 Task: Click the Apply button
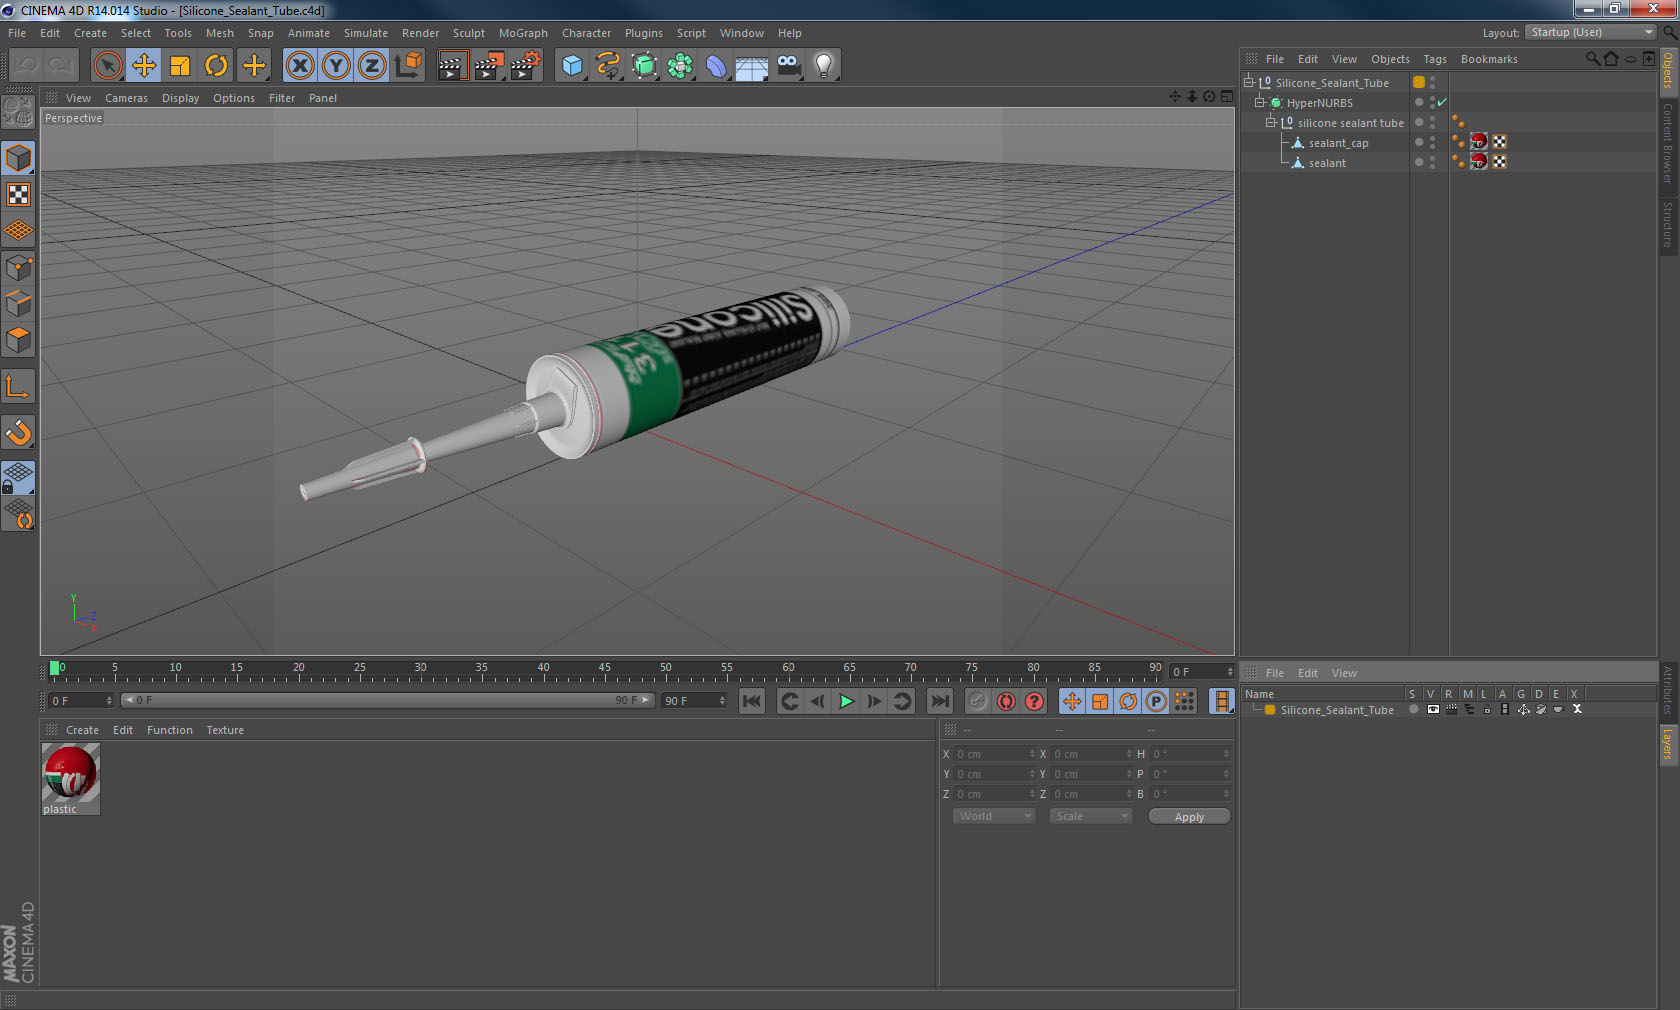pos(1189,817)
